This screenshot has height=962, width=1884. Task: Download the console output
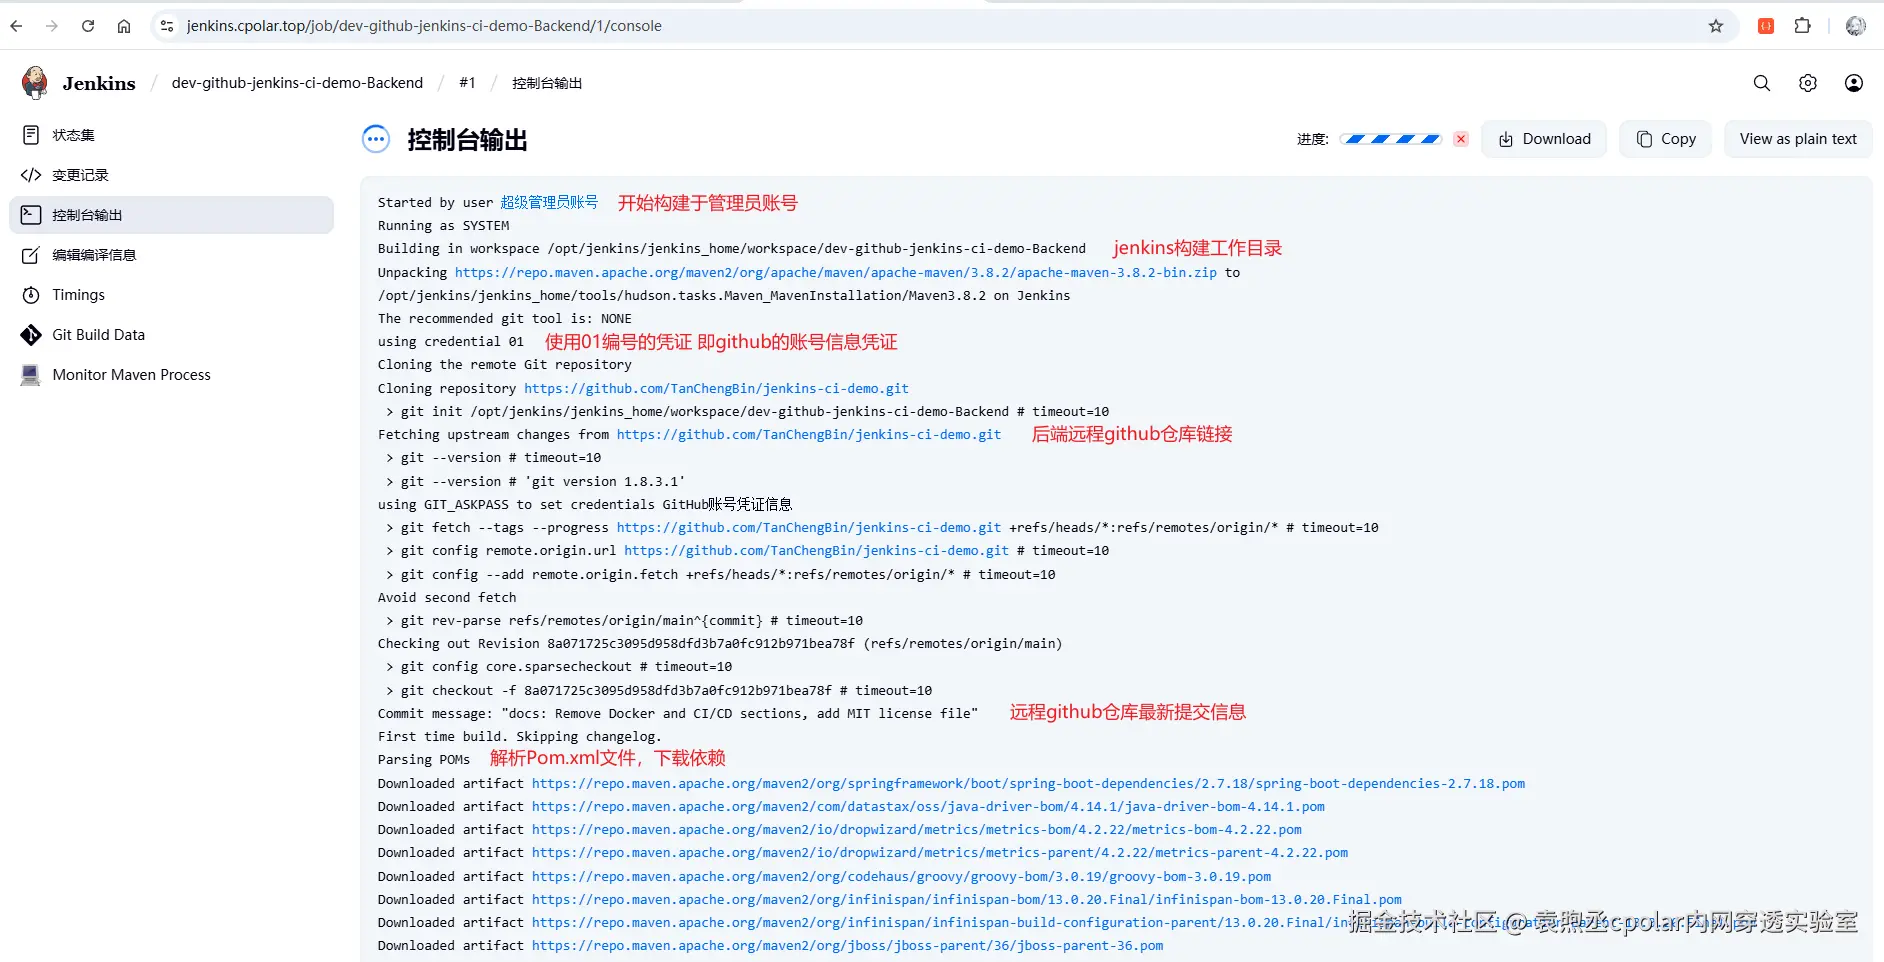[1544, 139]
